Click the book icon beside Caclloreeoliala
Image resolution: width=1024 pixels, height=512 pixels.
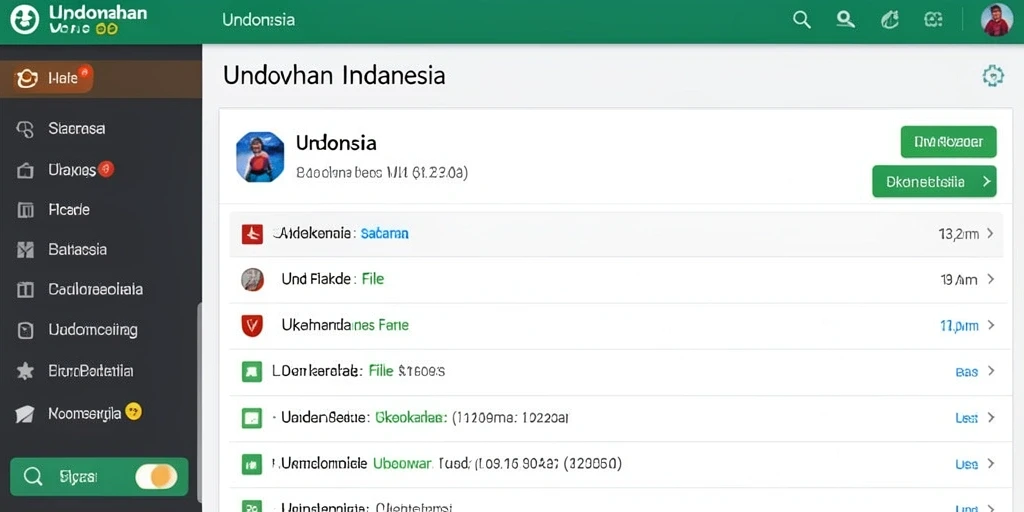[25, 290]
